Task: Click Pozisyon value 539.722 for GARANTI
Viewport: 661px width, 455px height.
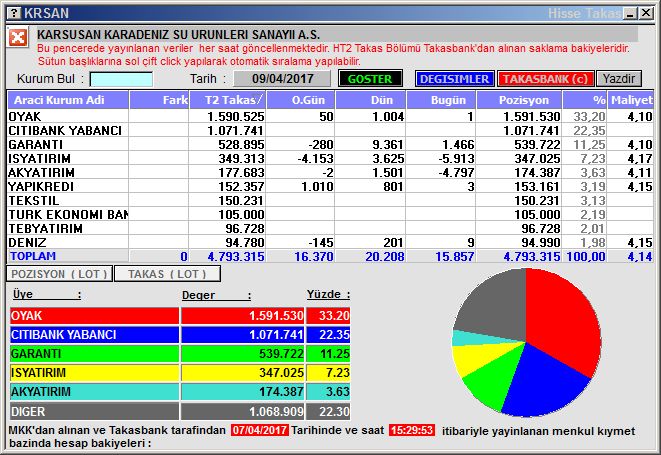Action: coord(537,145)
